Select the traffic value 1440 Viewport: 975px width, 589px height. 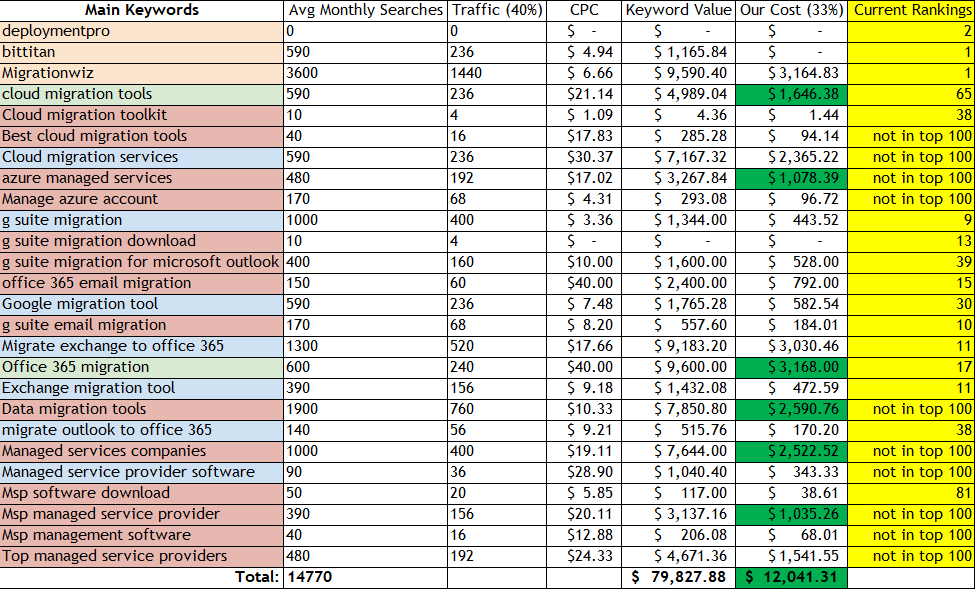[497, 73]
